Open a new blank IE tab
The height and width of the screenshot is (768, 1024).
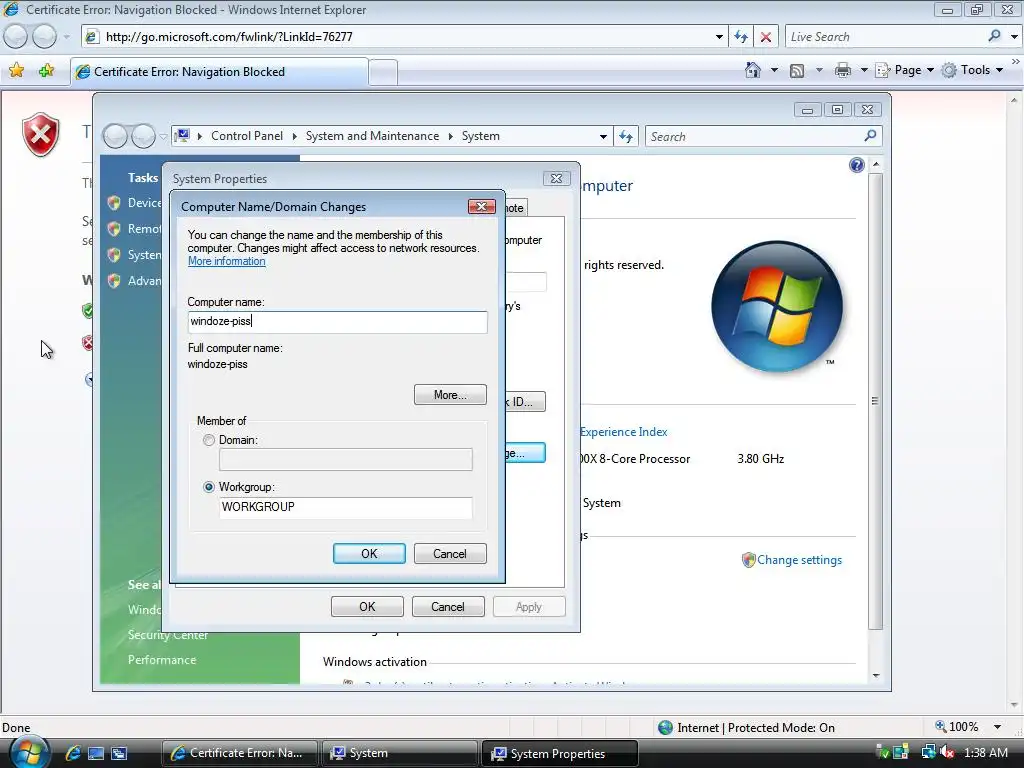coord(383,72)
